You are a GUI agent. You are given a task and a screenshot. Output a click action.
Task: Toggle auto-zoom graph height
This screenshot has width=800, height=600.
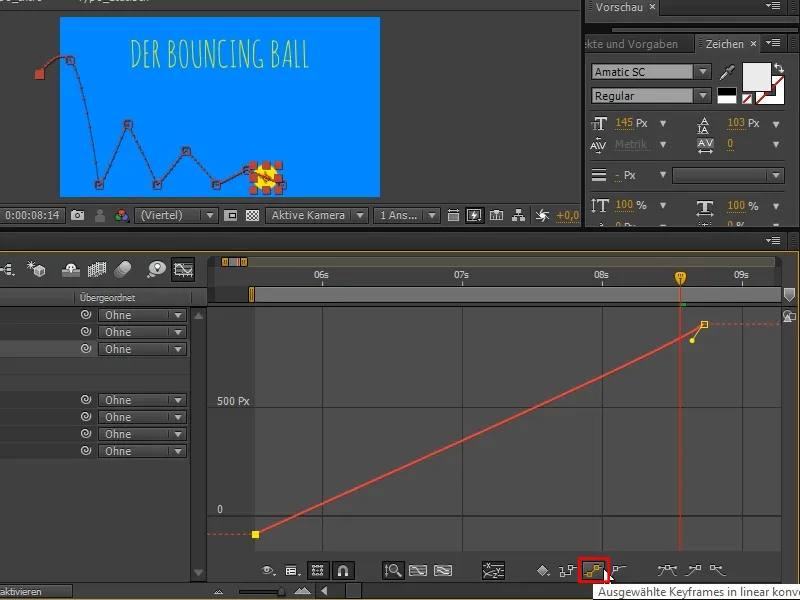coord(393,570)
